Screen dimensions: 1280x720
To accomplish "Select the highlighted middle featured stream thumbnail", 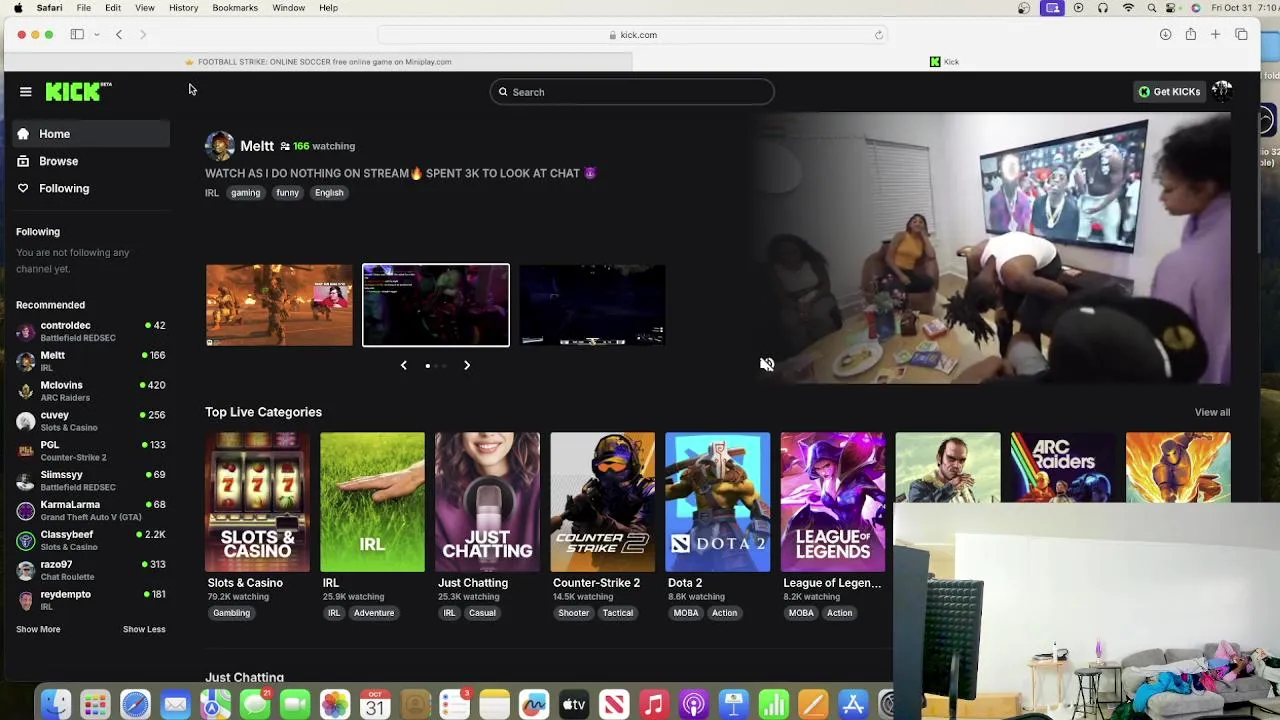I will (436, 305).
